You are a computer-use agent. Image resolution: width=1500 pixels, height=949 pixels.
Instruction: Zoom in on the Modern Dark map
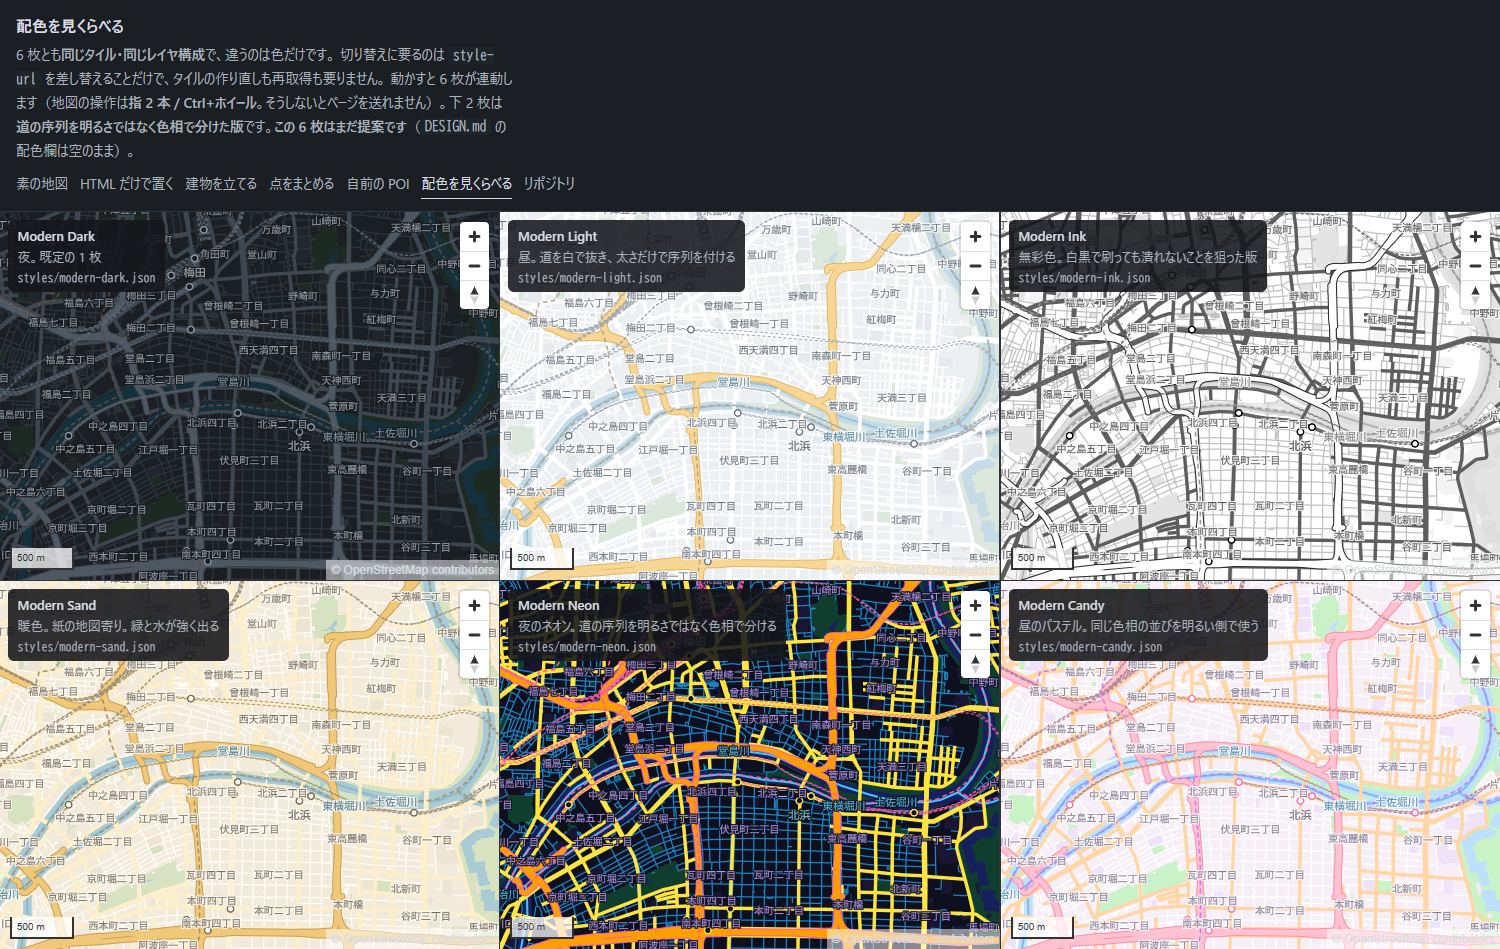474,237
